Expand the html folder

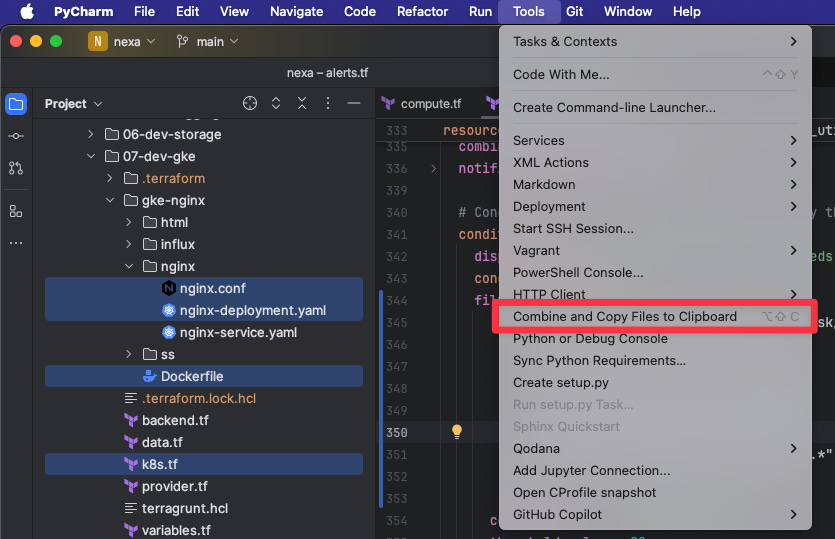(129, 222)
